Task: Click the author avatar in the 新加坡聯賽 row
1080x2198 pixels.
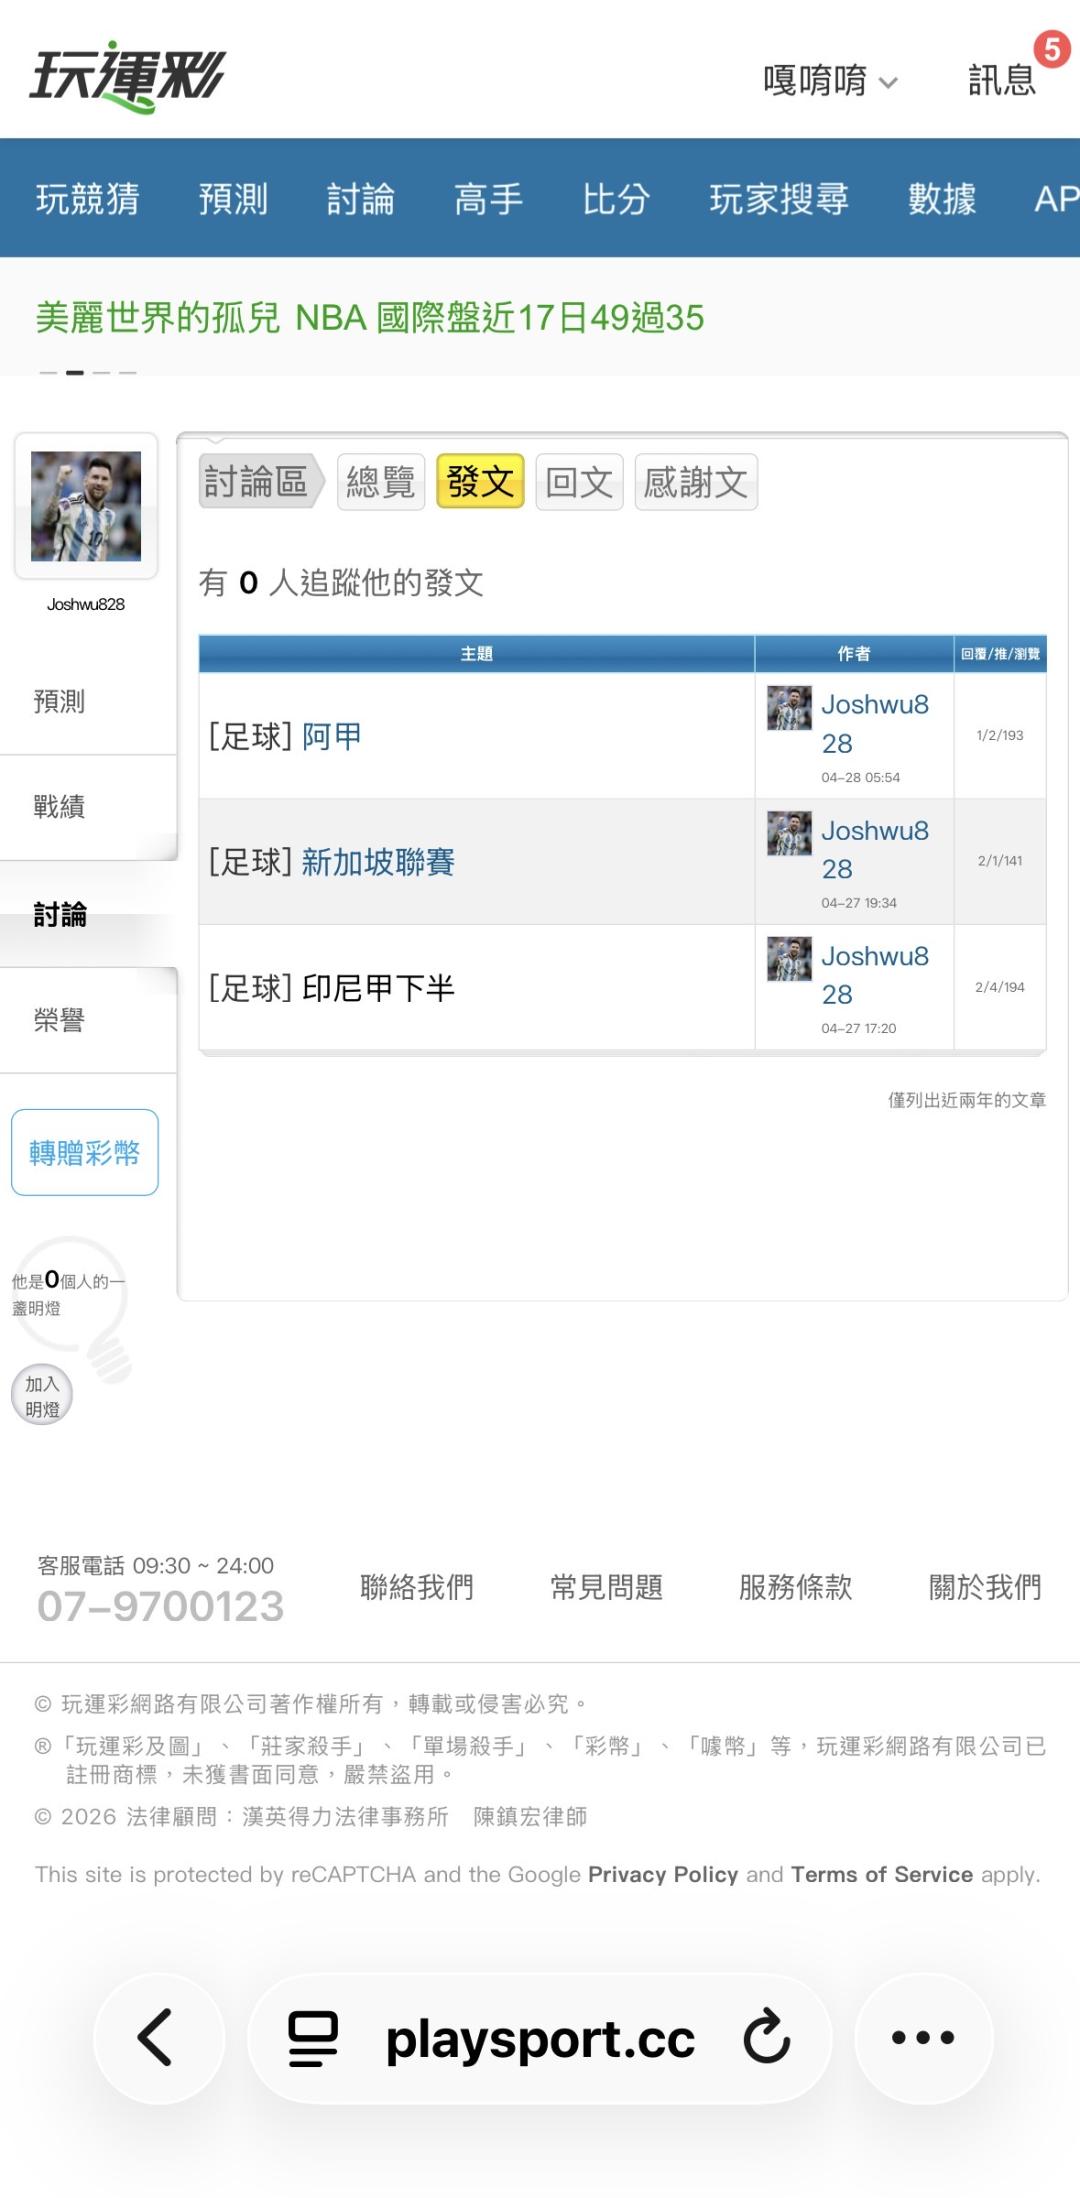Action: coord(789,833)
